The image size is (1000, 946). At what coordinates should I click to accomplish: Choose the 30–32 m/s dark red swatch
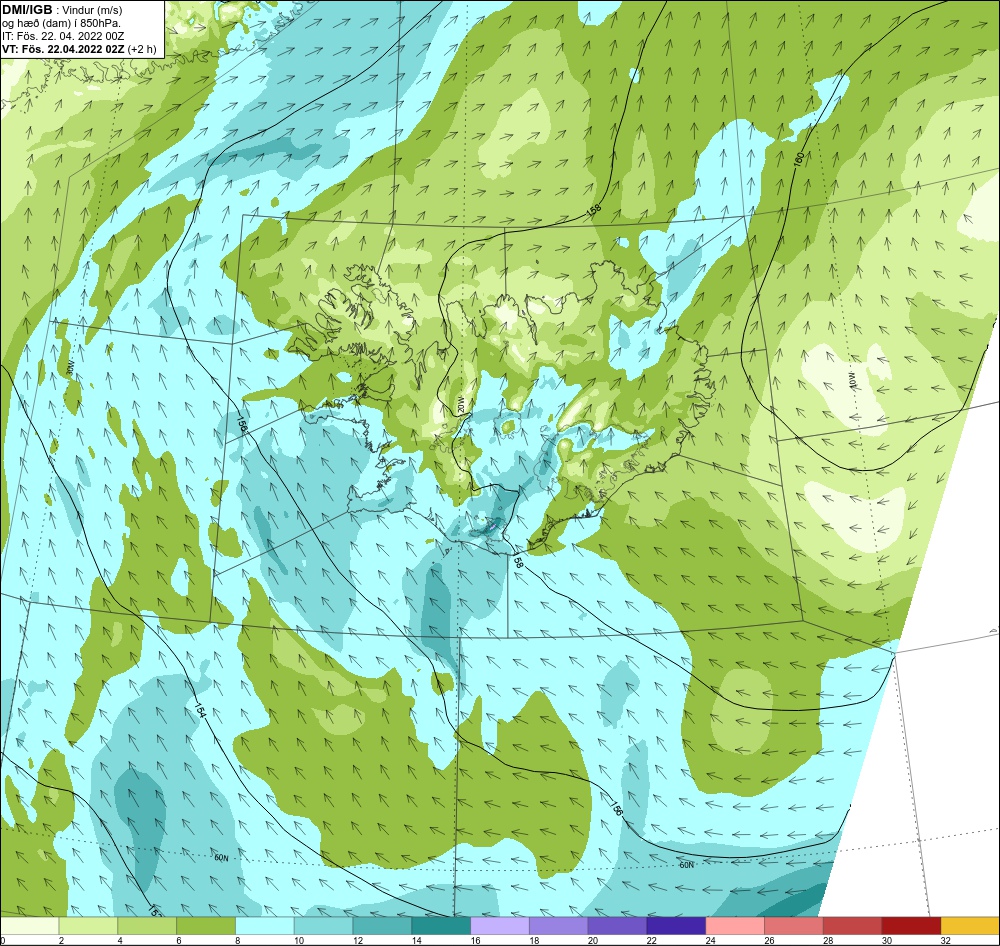point(911,926)
